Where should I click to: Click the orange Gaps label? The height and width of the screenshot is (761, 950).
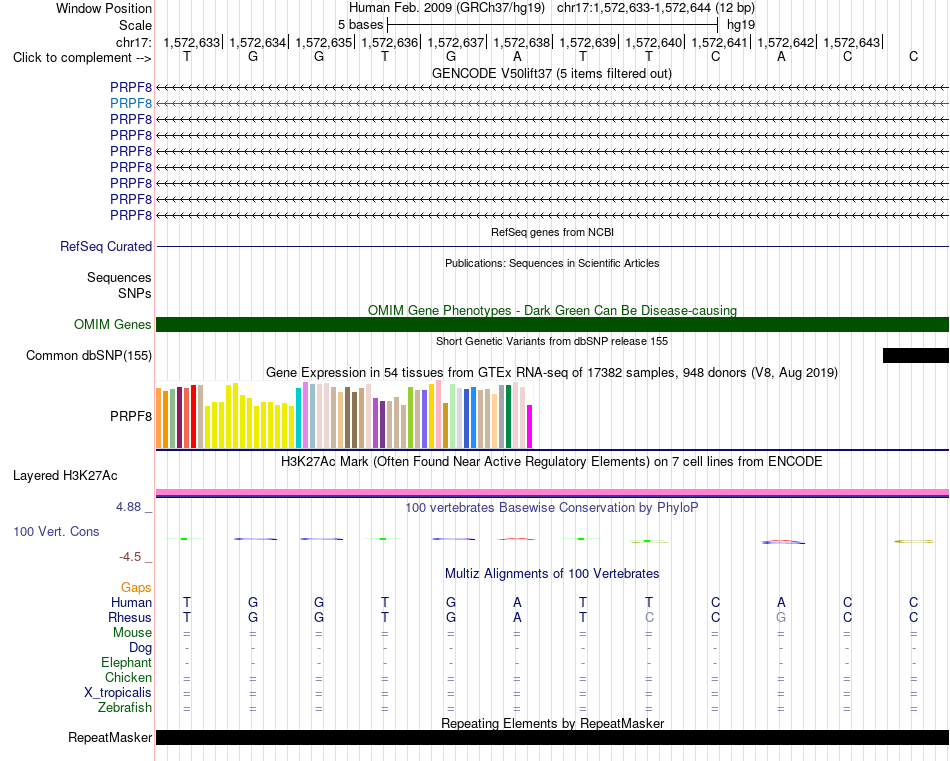pyautogui.click(x=136, y=587)
